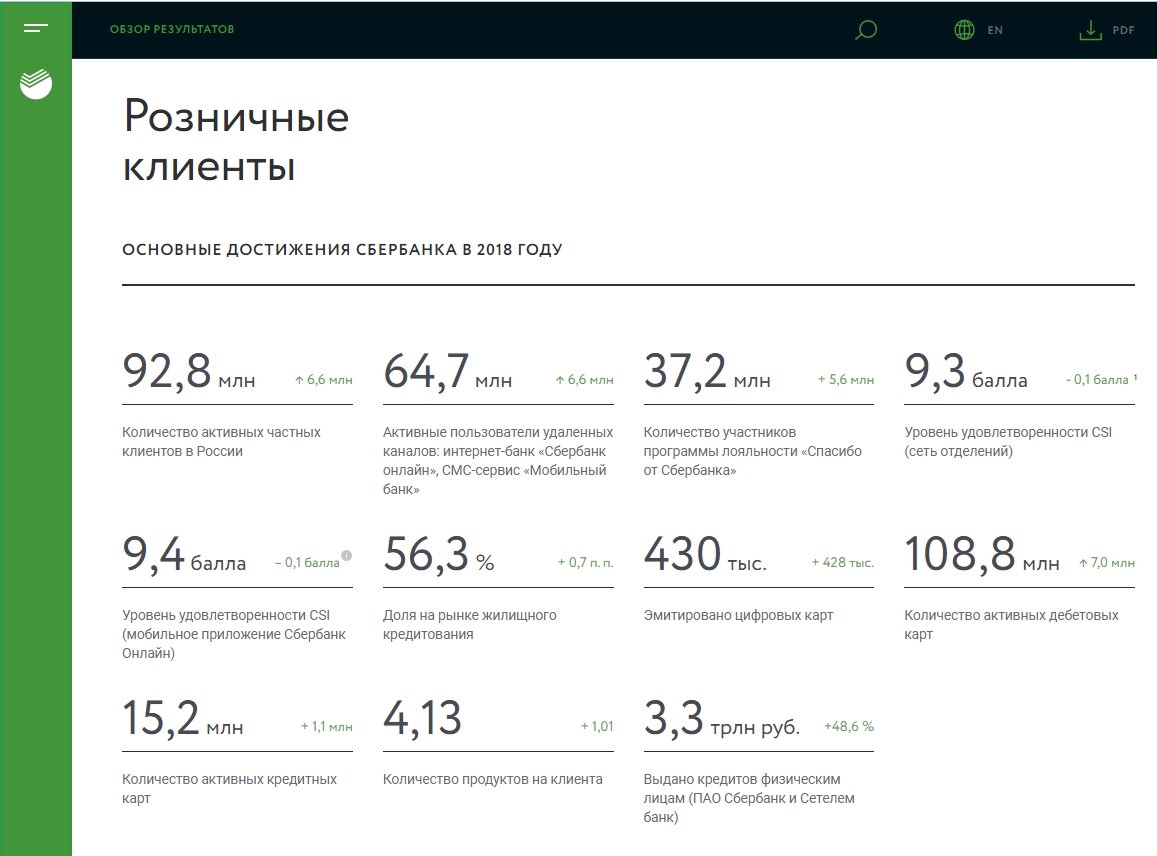This screenshot has width=1157, height=856.
Task: Click the footnote mark beside -0,1 балла of 9,3
Action: 1135,377
